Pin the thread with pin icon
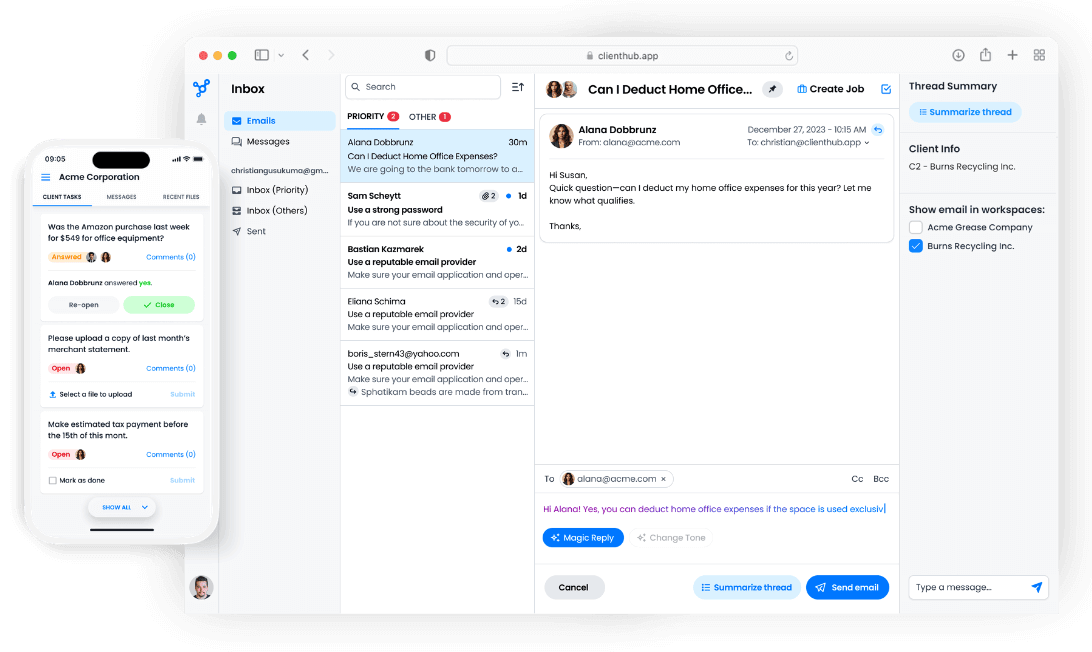 coord(772,89)
